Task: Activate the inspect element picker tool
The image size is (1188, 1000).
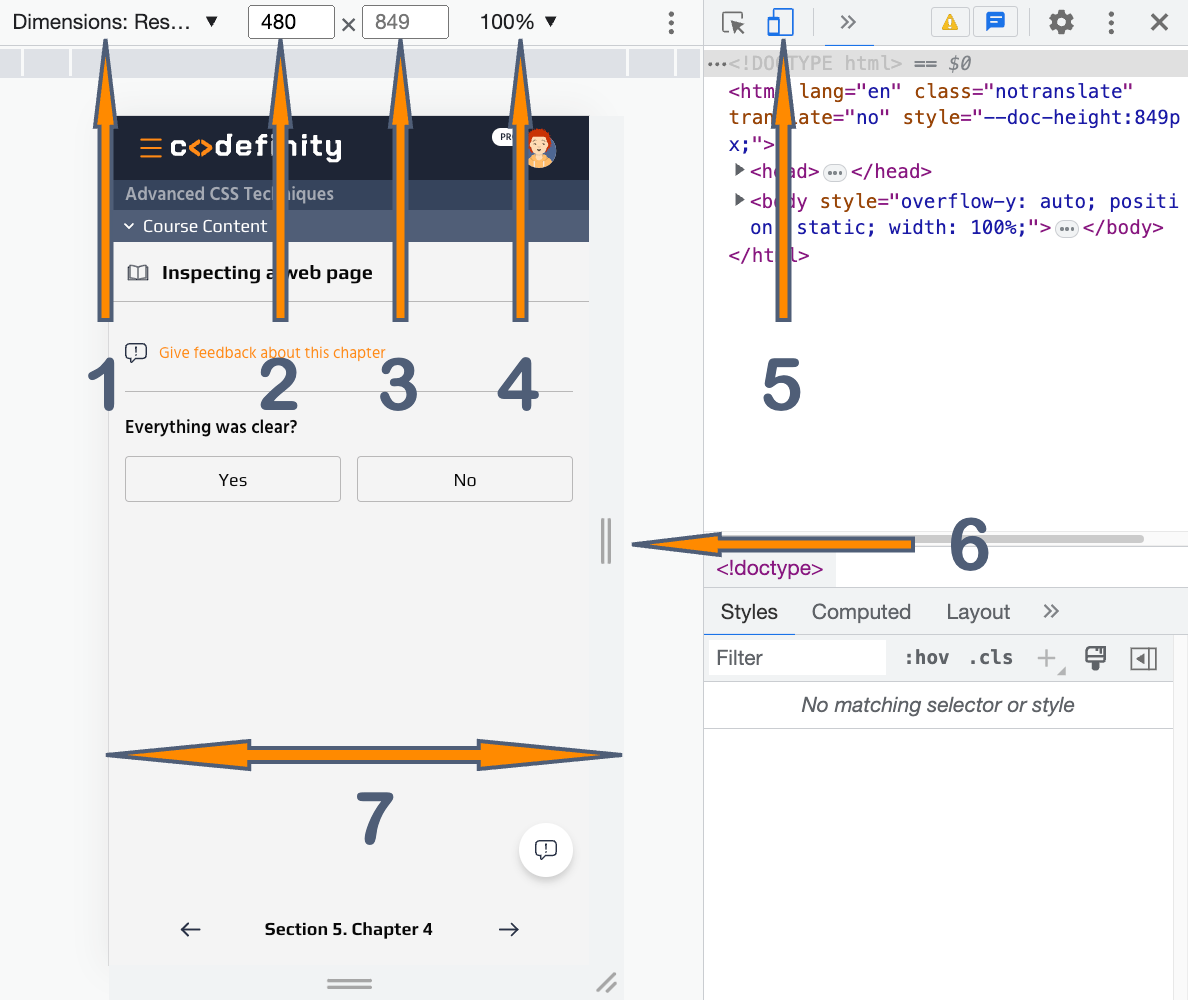Action: 733,23
